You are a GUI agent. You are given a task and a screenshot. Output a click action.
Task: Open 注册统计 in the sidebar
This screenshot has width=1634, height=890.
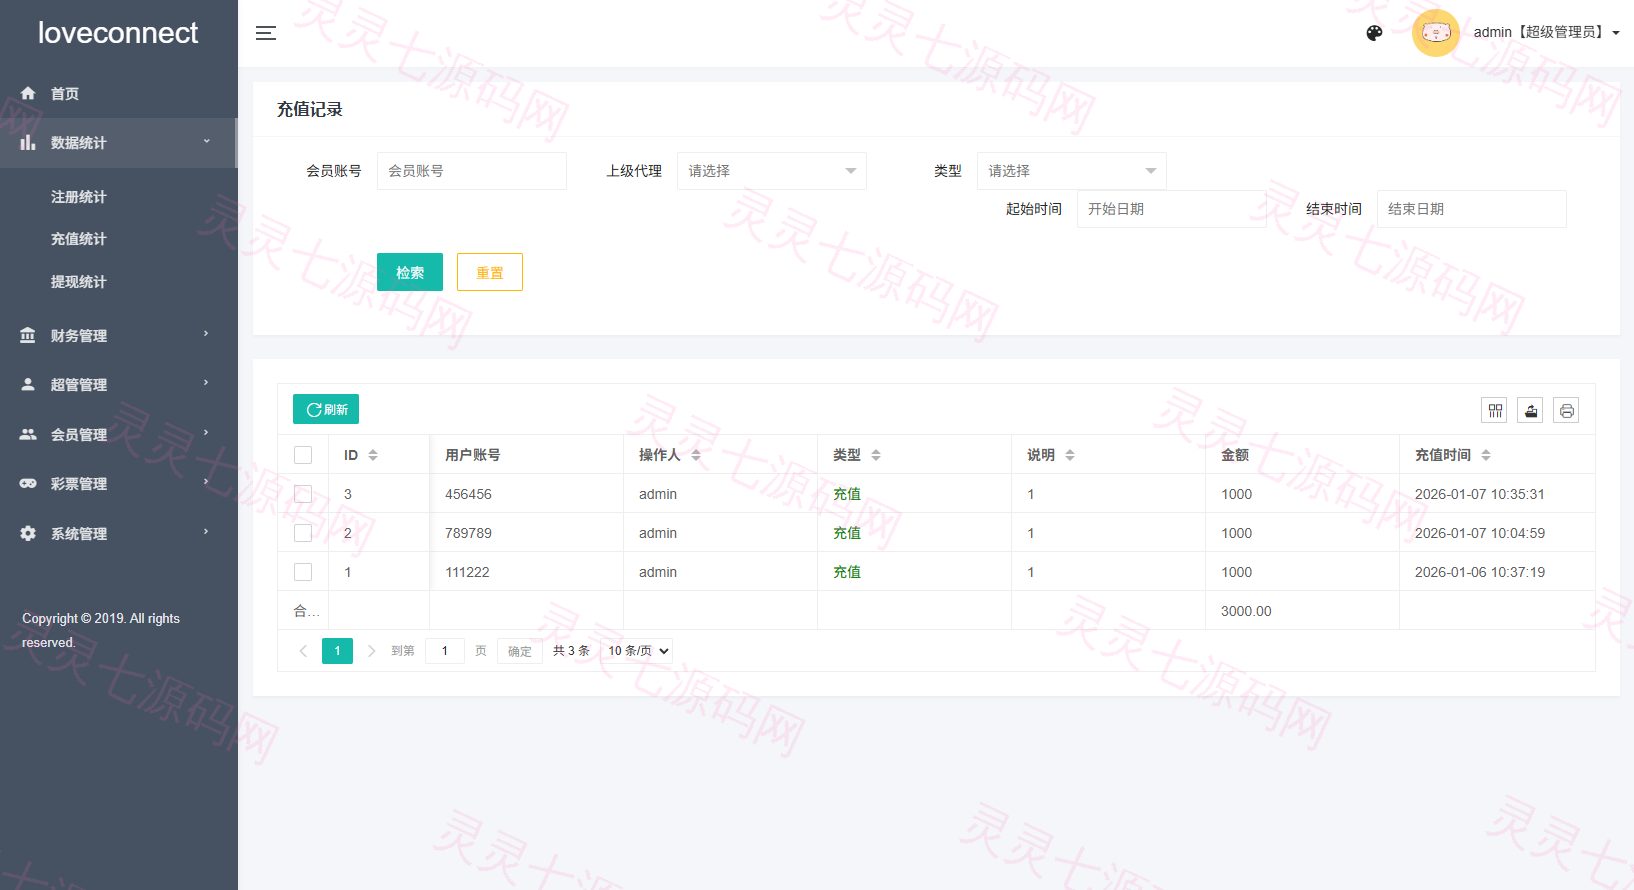[x=79, y=197]
